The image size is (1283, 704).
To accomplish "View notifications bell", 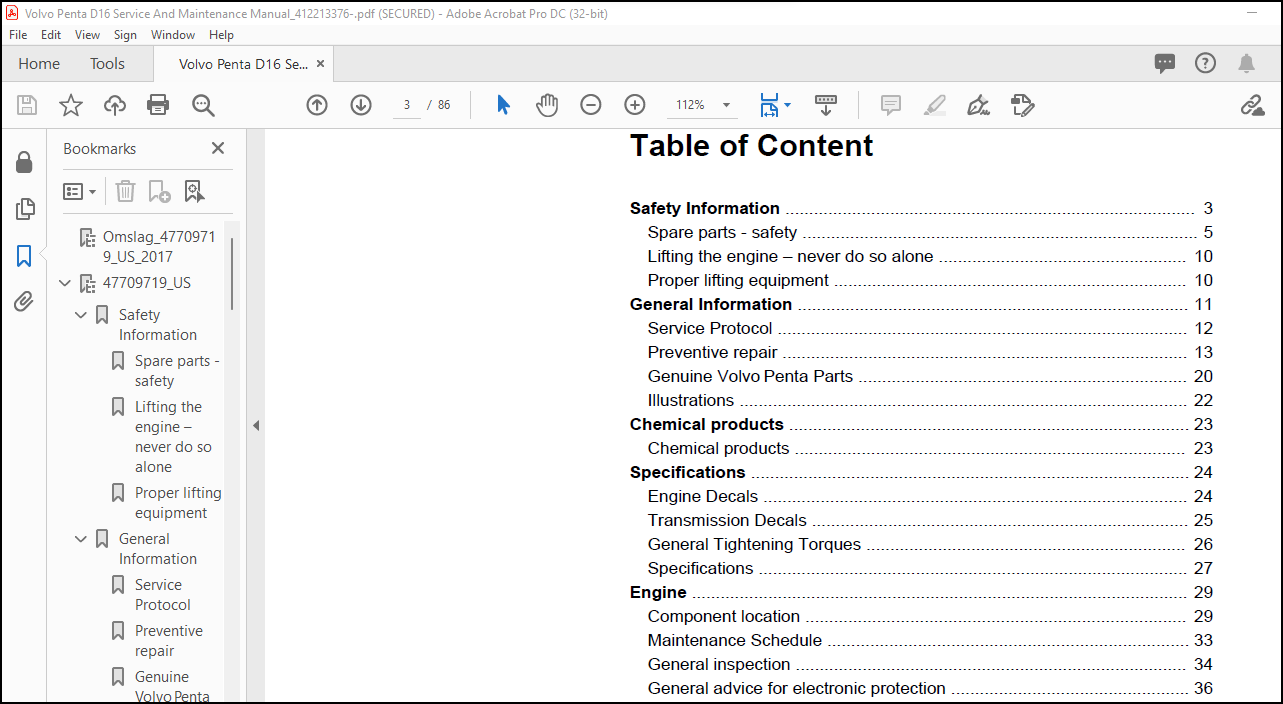I will click(x=1246, y=63).
